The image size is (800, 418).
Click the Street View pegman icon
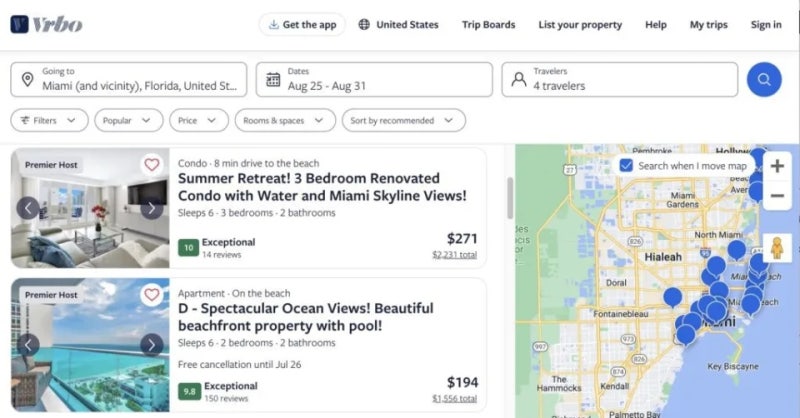click(777, 248)
